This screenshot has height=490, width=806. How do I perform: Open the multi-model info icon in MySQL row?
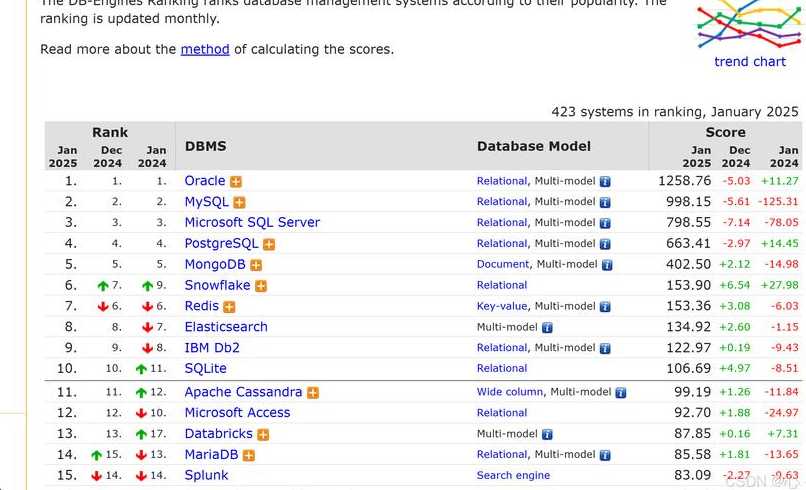click(x=605, y=202)
